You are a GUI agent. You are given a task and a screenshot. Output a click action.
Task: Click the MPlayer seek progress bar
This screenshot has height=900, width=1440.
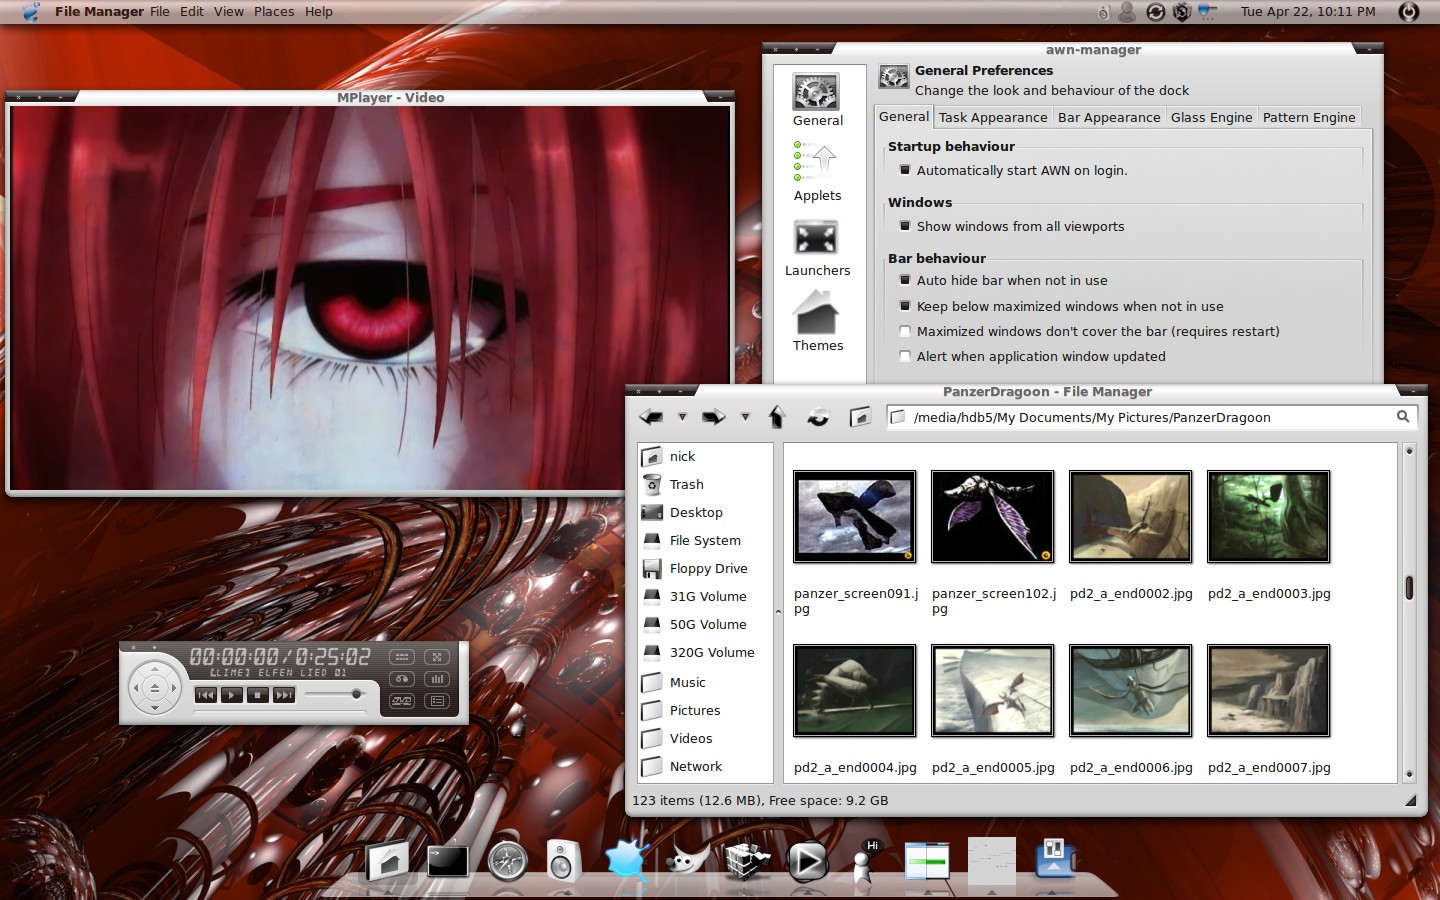click(280, 713)
